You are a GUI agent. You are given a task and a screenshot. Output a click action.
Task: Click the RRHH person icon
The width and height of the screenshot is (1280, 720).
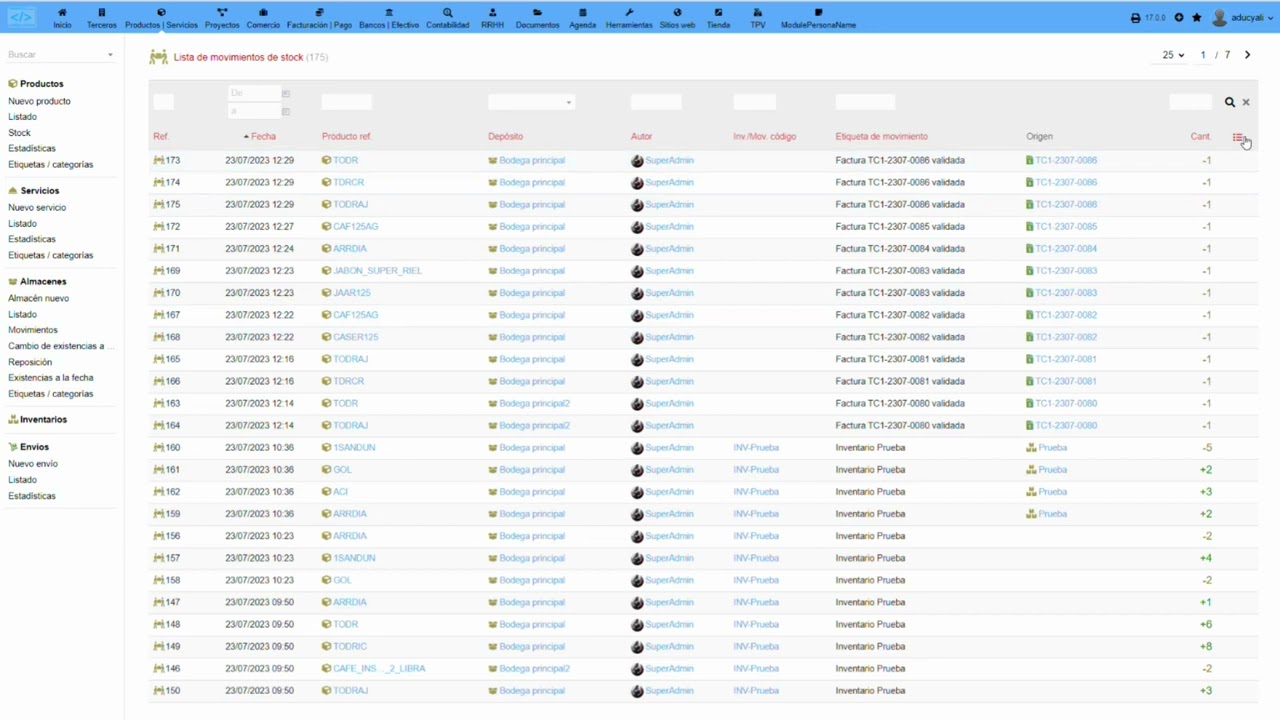[x=492, y=13]
